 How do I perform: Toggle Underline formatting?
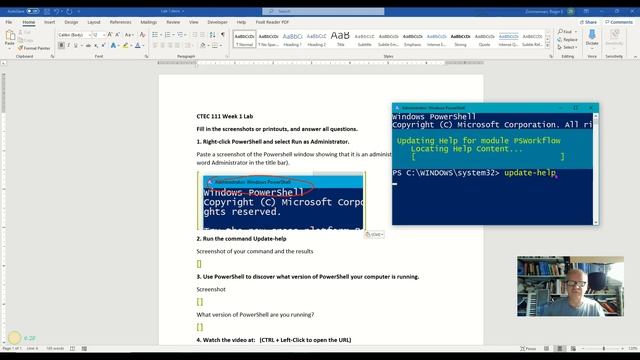[76, 45]
